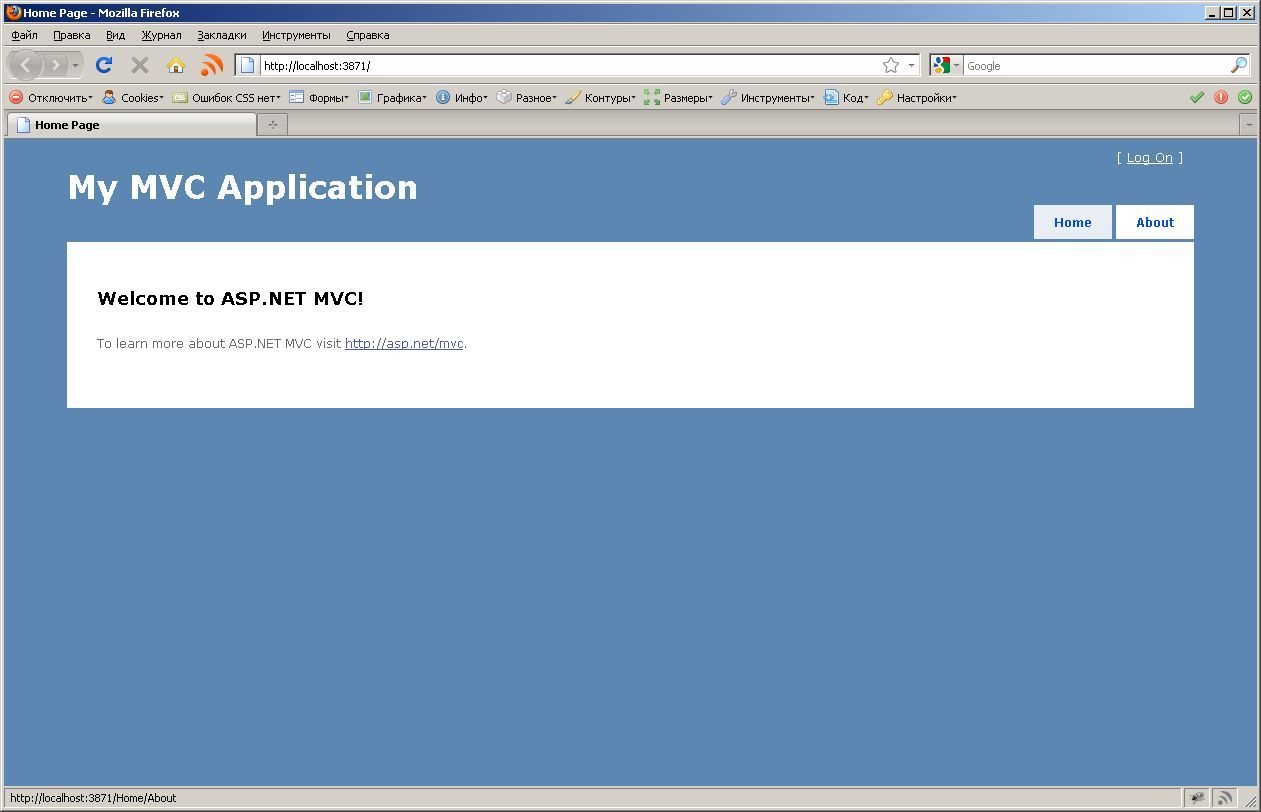Image resolution: width=1261 pixels, height=812 pixels.
Task: Click the search magnifier icon
Action: click(x=1239, y=66)
